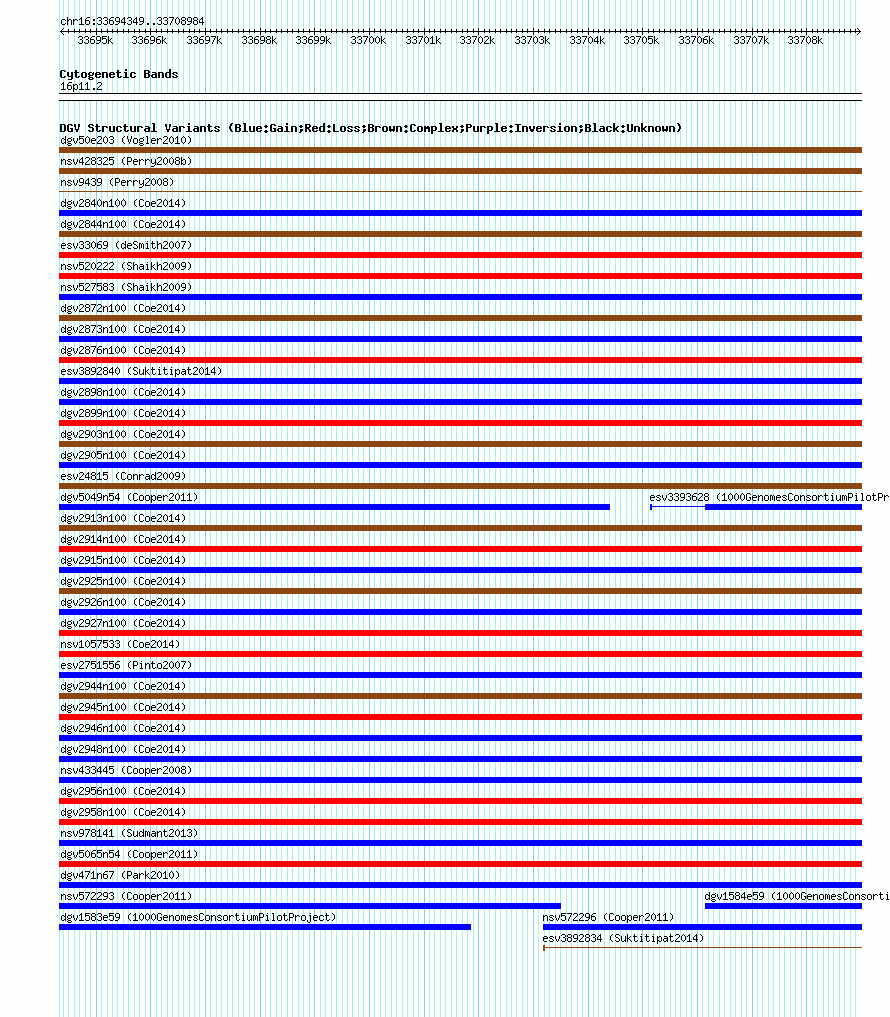Click the blue bar under dgv1583e59

[265, 927]
